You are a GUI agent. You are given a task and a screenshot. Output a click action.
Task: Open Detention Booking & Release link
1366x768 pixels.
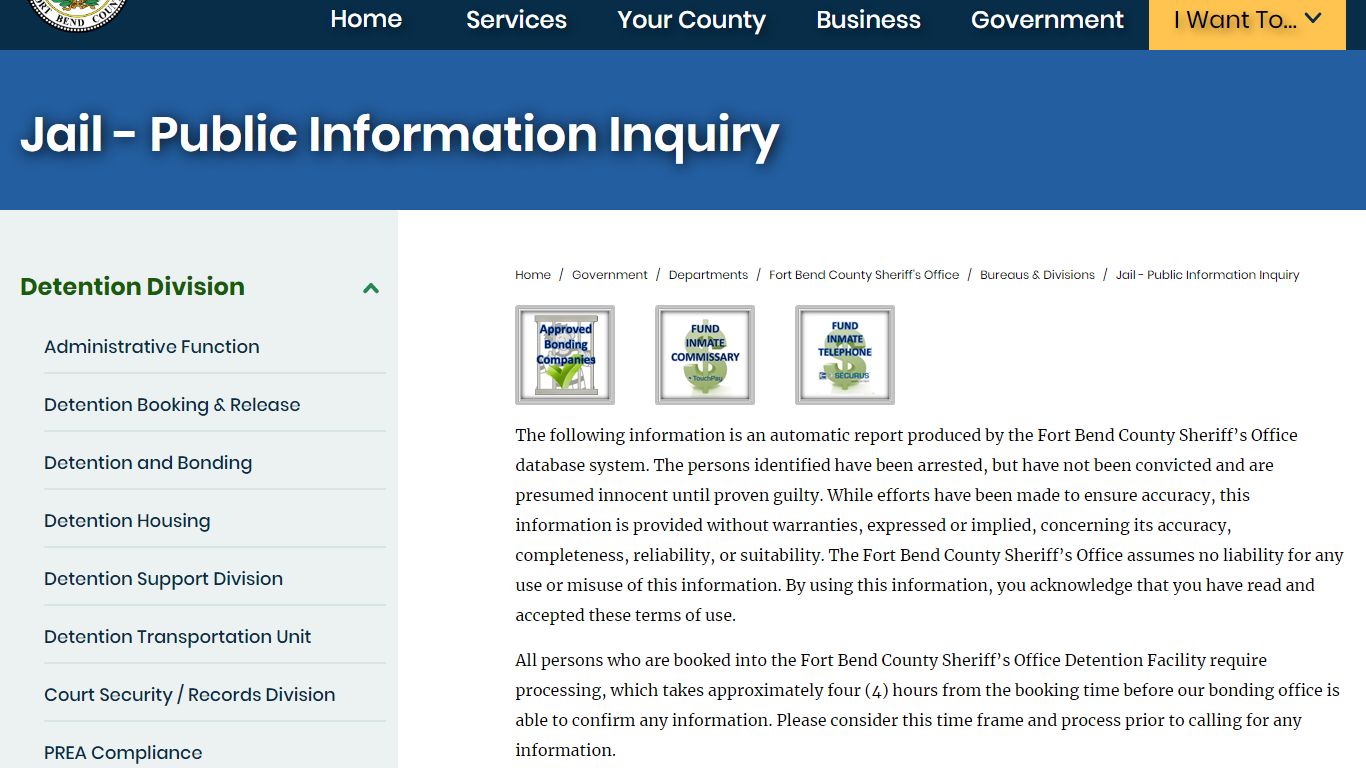(172, 405)
